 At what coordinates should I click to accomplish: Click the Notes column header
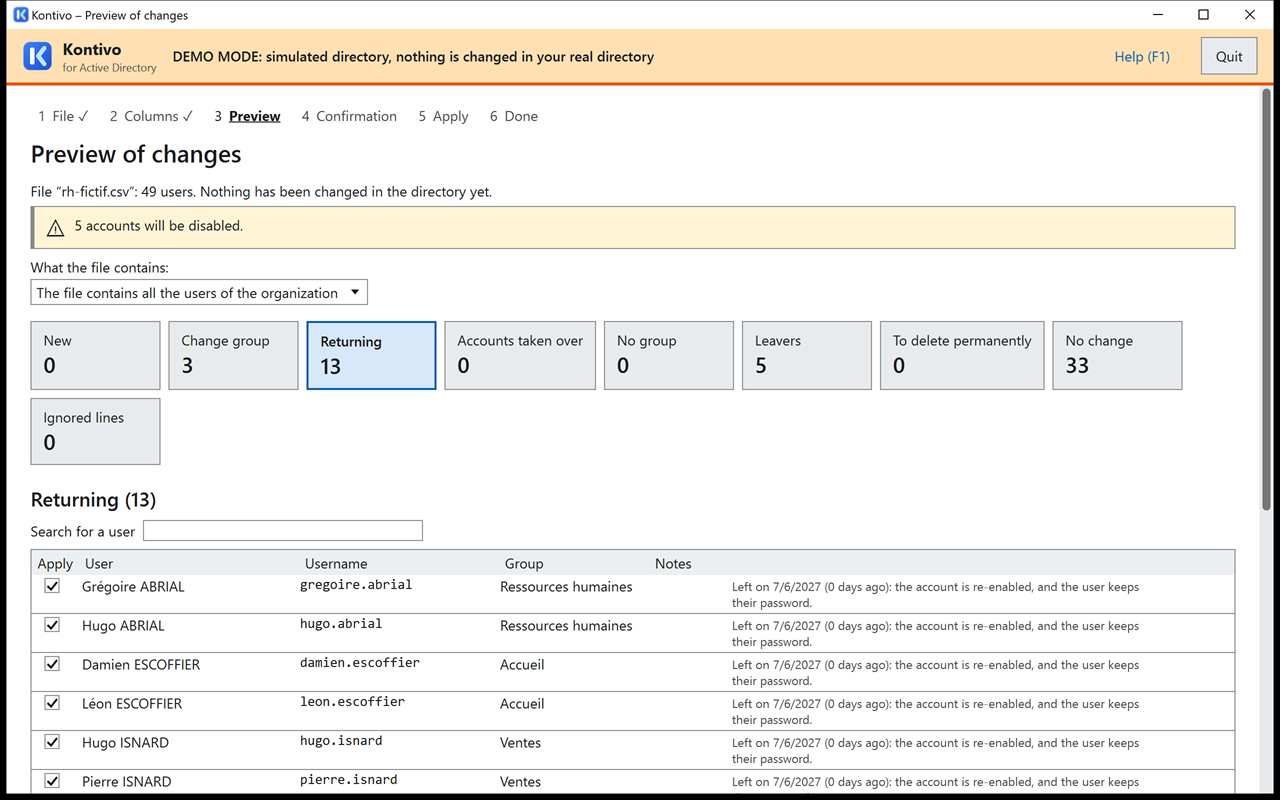[x=673, y=564]
